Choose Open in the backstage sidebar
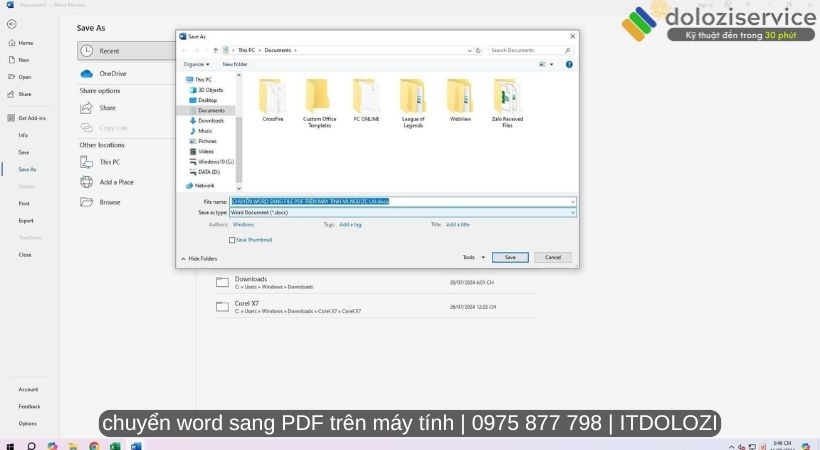The height and width of the screenshot is (450, 820). click(x=20, y=77)
